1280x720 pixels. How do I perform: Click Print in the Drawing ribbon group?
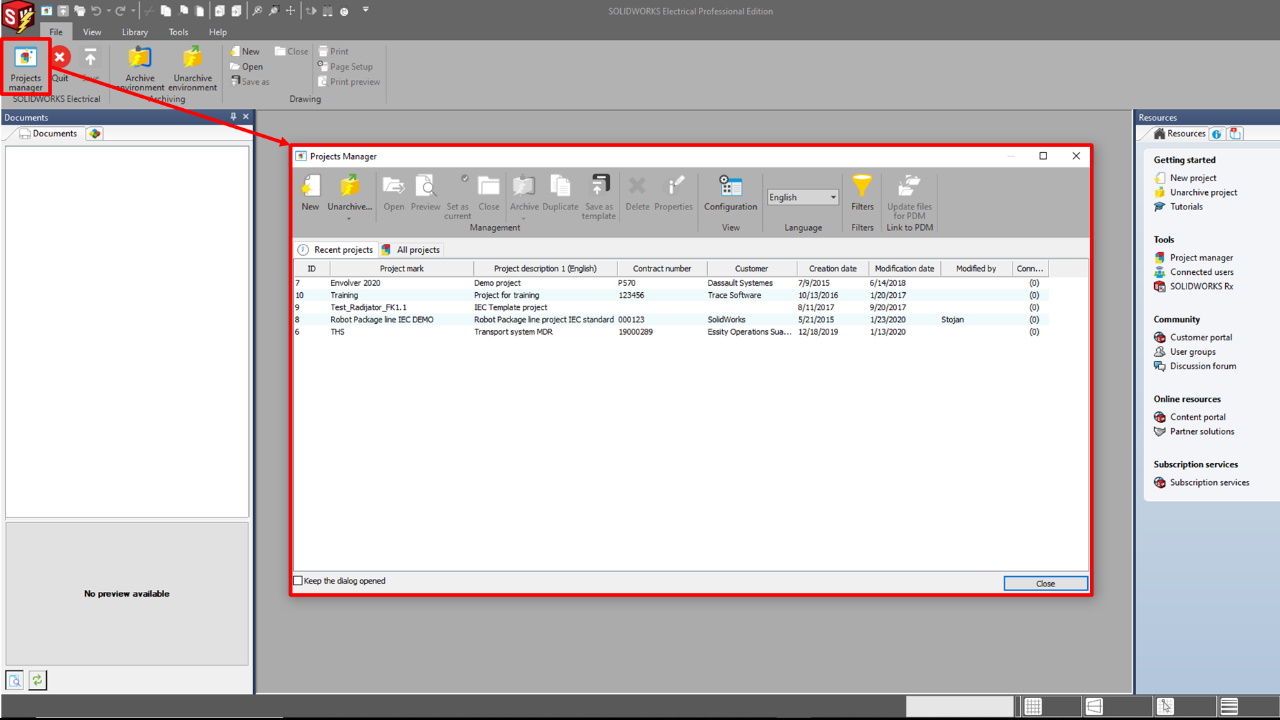pos(333,51)
